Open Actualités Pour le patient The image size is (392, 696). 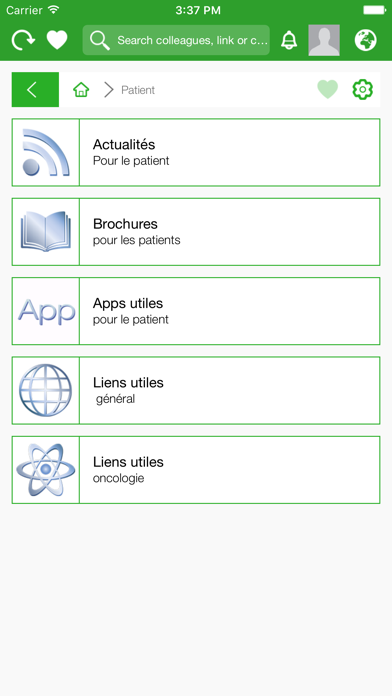[196, 152]
